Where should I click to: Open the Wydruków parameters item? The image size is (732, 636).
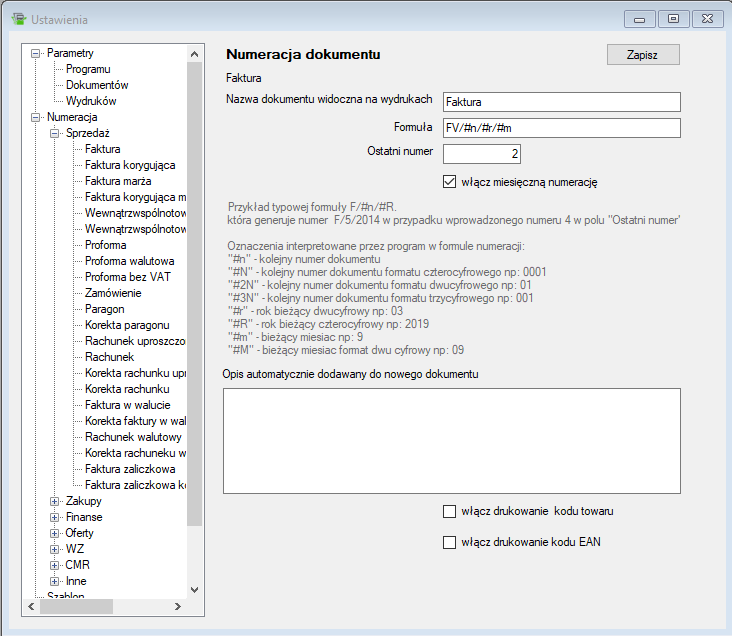pos(91,101)
